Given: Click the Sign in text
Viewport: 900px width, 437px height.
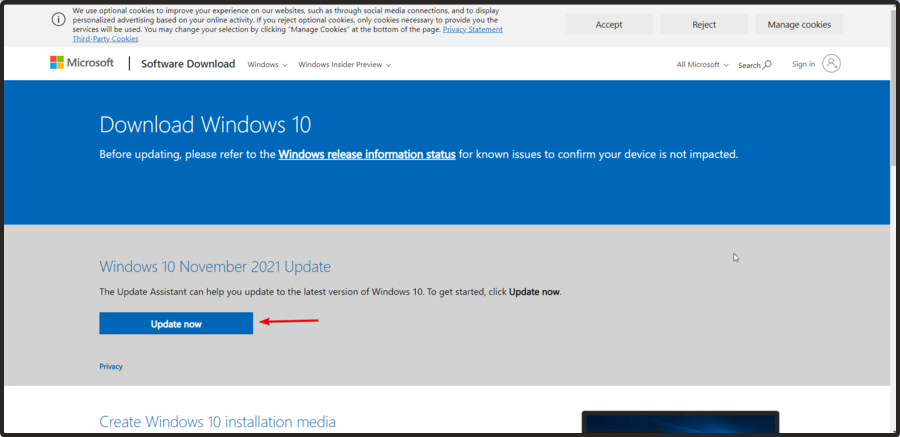Looking at the screenshot, I should coord(804,64).
